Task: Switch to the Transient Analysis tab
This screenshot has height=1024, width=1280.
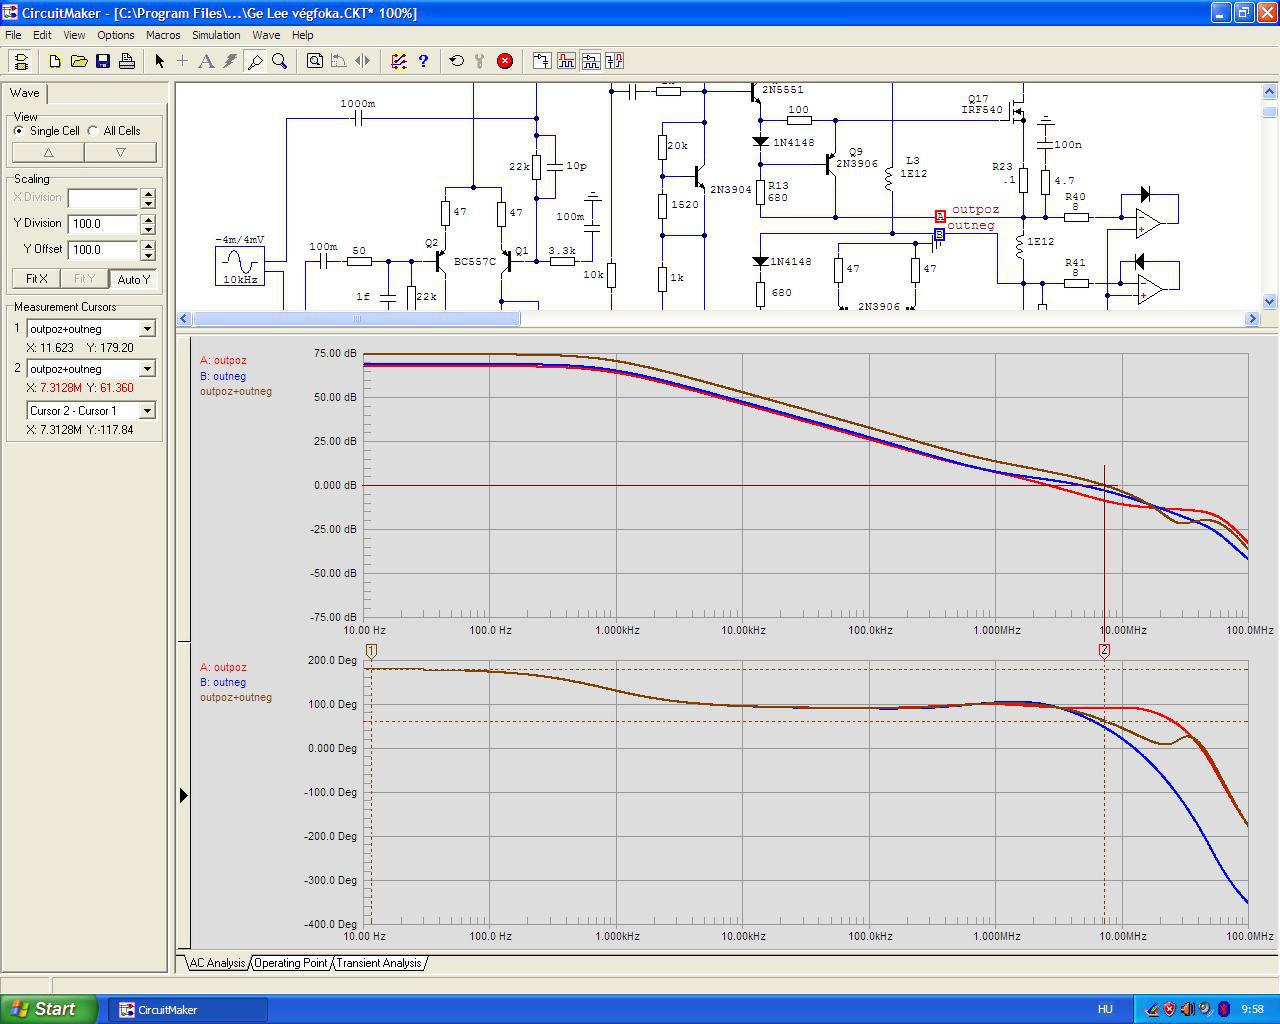Action: 378,963
